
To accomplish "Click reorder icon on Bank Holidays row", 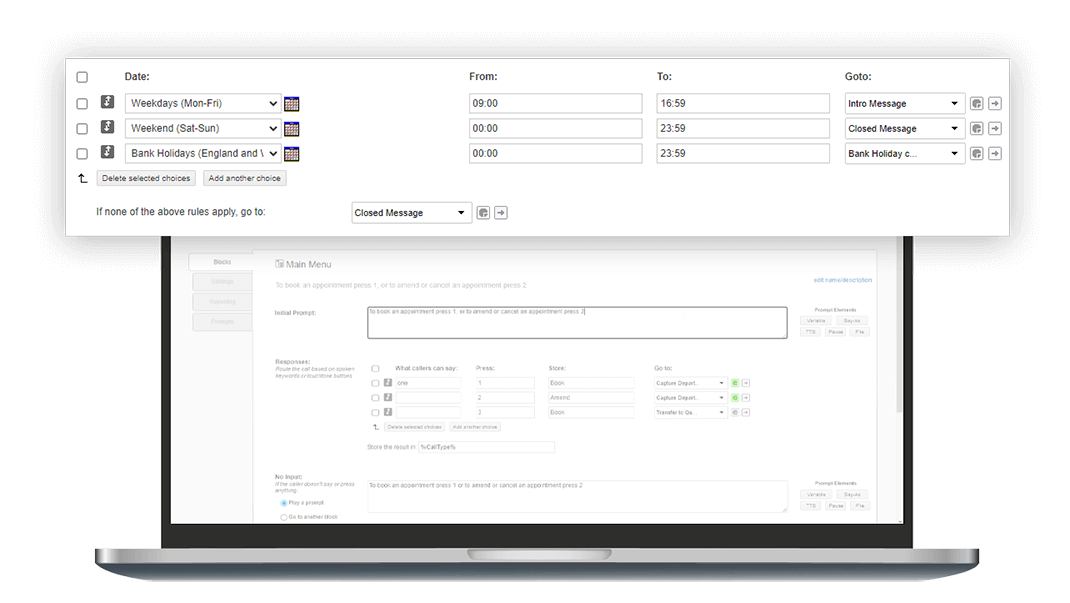I will (x=108, y=152).
